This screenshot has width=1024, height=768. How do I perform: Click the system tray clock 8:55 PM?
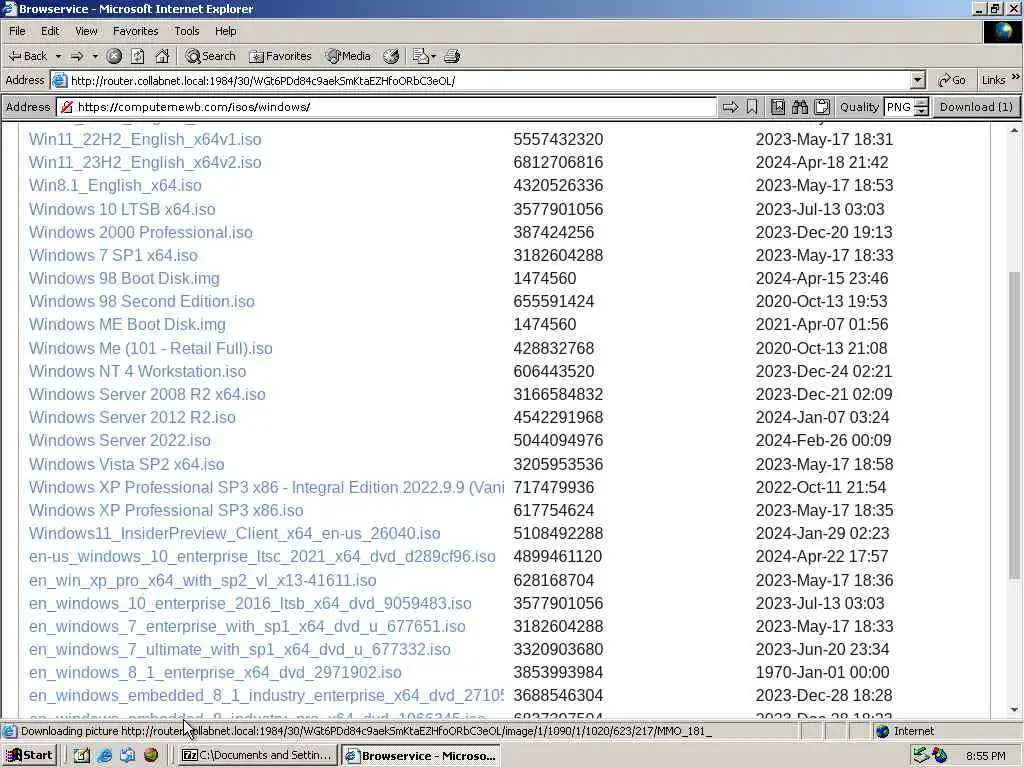click(x=985, y=756)
